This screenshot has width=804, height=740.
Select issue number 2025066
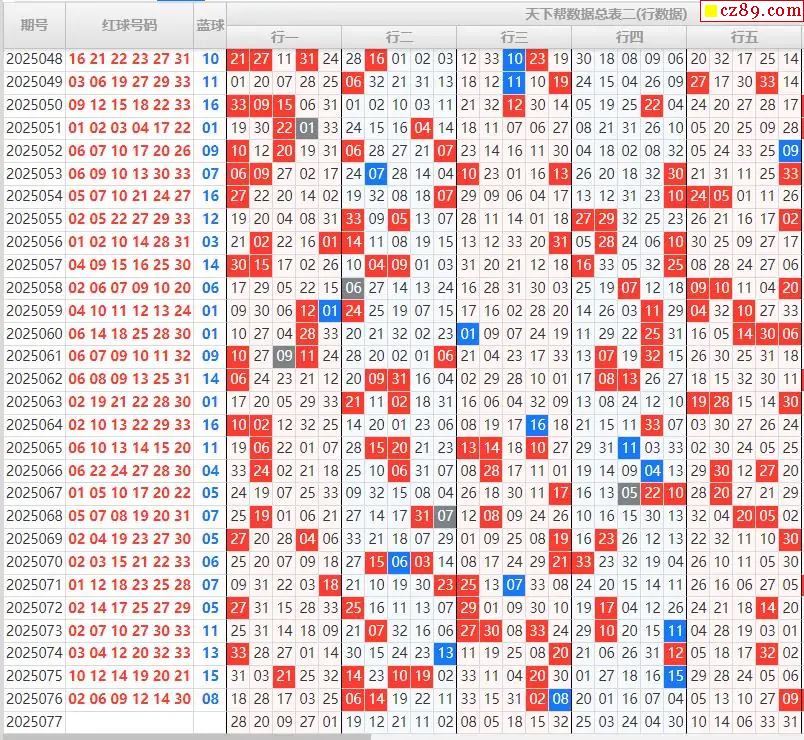(34, 471)
